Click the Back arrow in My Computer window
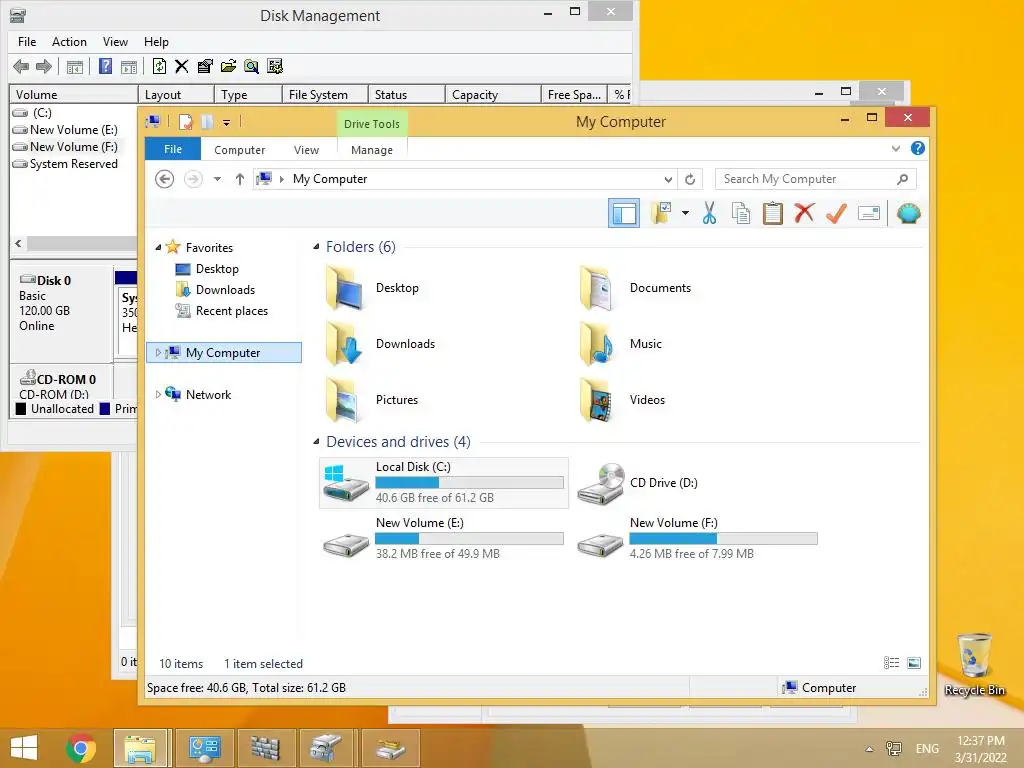This screenshot has width=1024, height=768. 165,179
